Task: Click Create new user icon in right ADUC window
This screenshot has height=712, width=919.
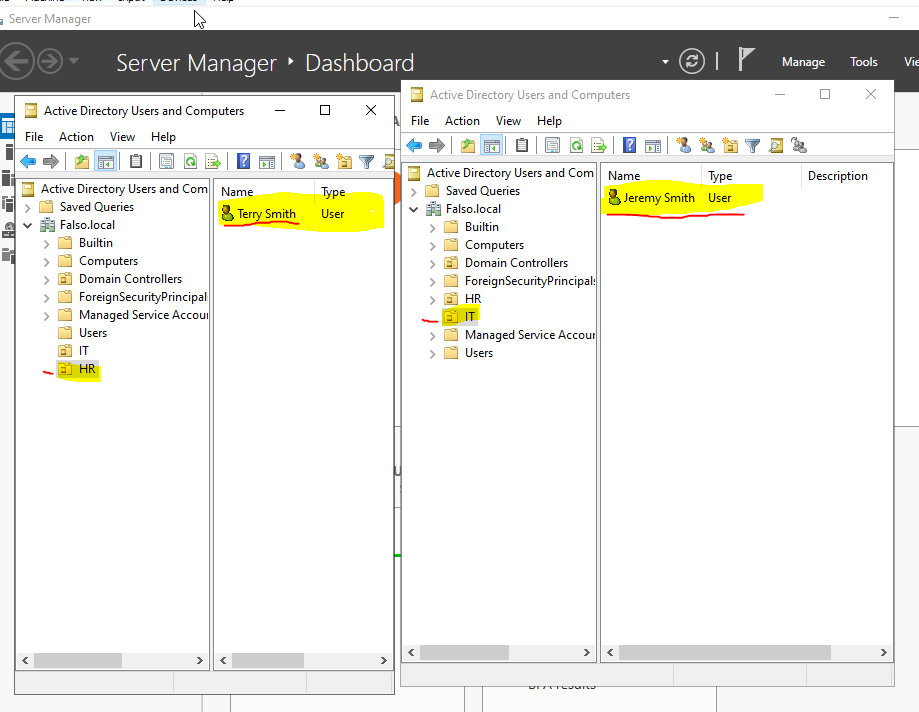Action: tap(683, 145)
